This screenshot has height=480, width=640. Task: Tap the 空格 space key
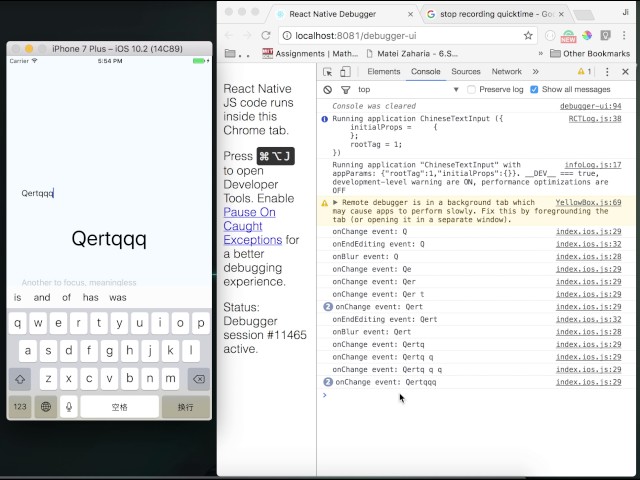[x=120, y=407]
